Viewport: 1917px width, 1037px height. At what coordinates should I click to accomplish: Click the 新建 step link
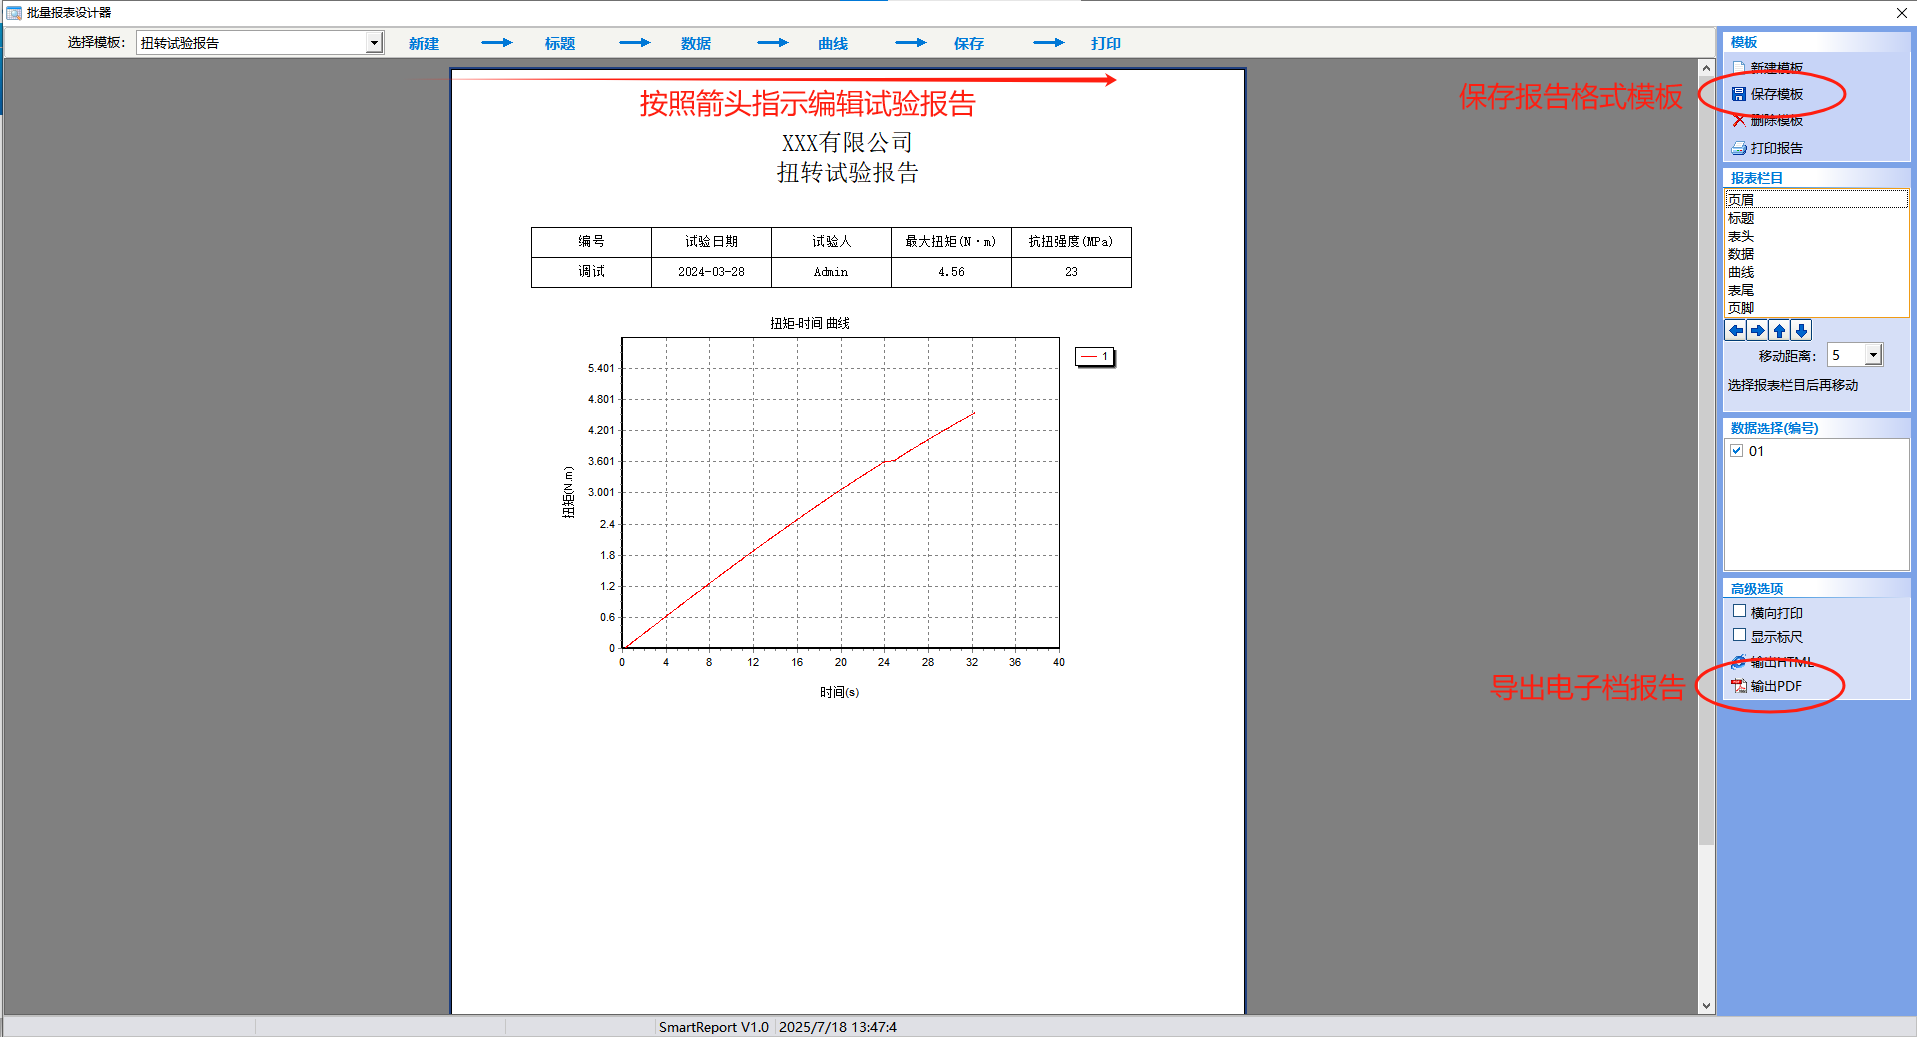[424, 43]
